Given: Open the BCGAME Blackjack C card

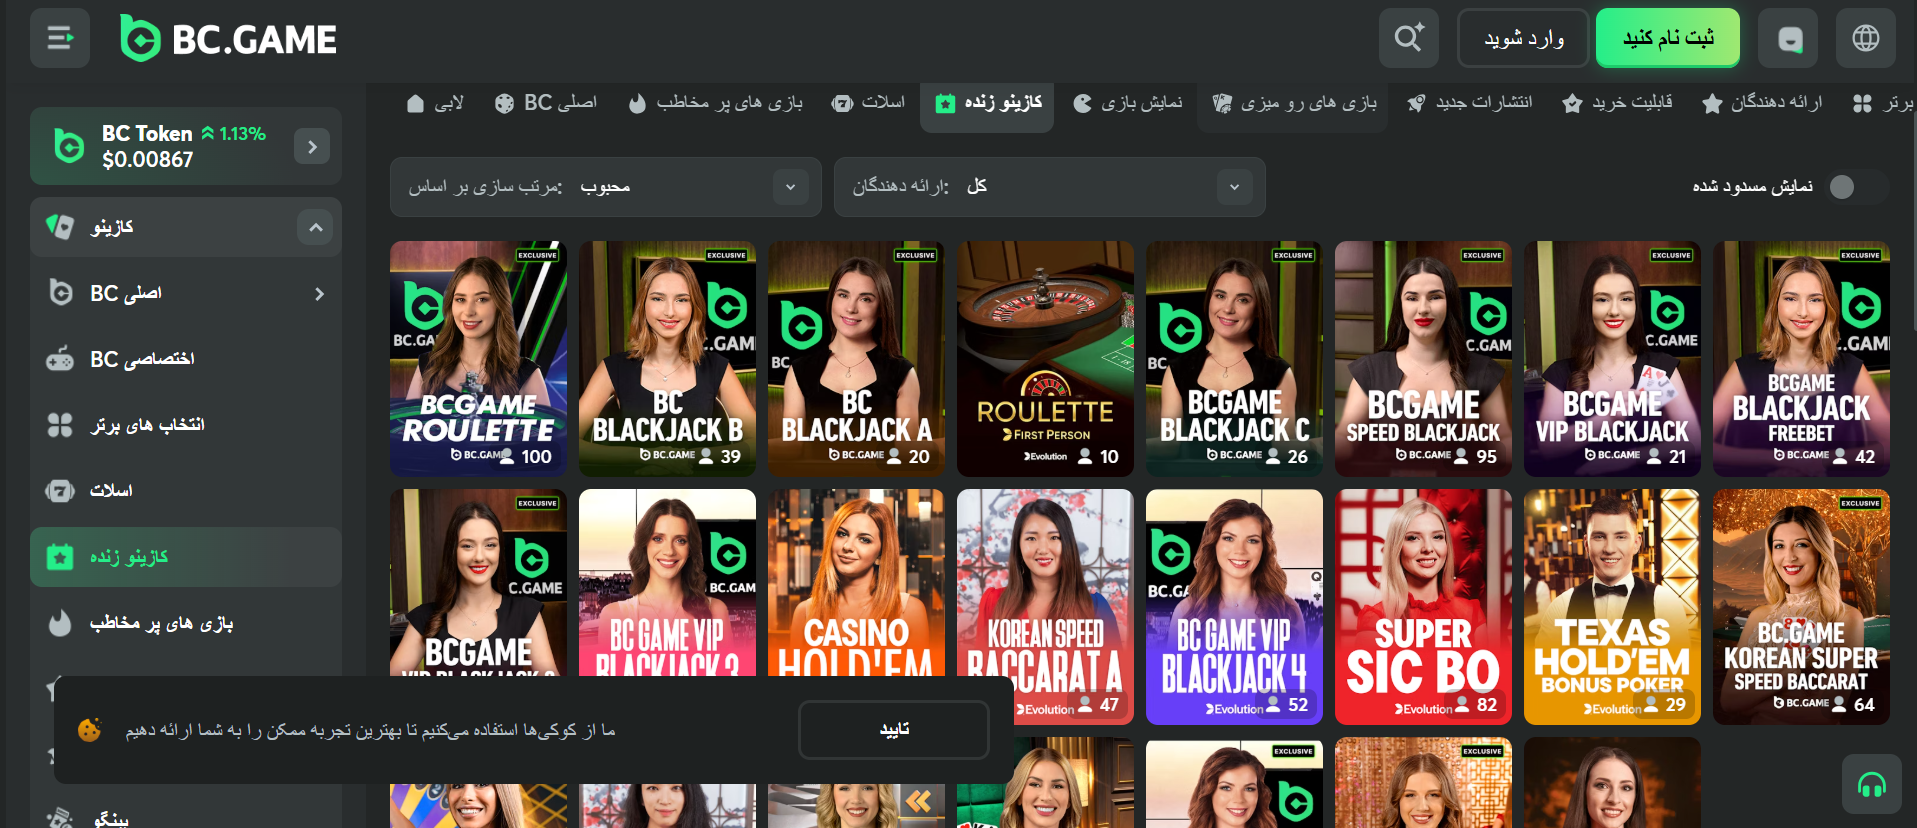Looking at the screenshot, I should 1234,359.
